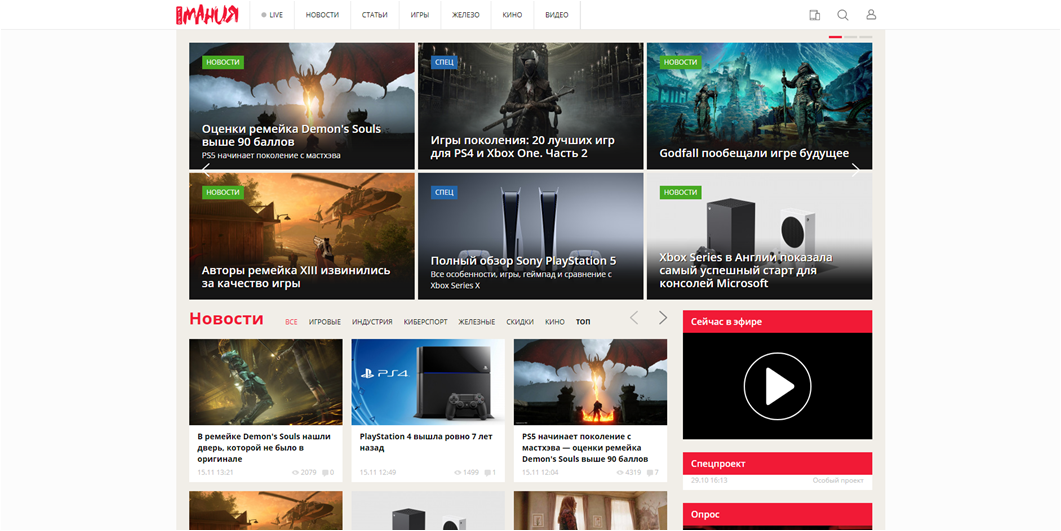
Task: Open the devices icon in header
Action: point(815,15)
